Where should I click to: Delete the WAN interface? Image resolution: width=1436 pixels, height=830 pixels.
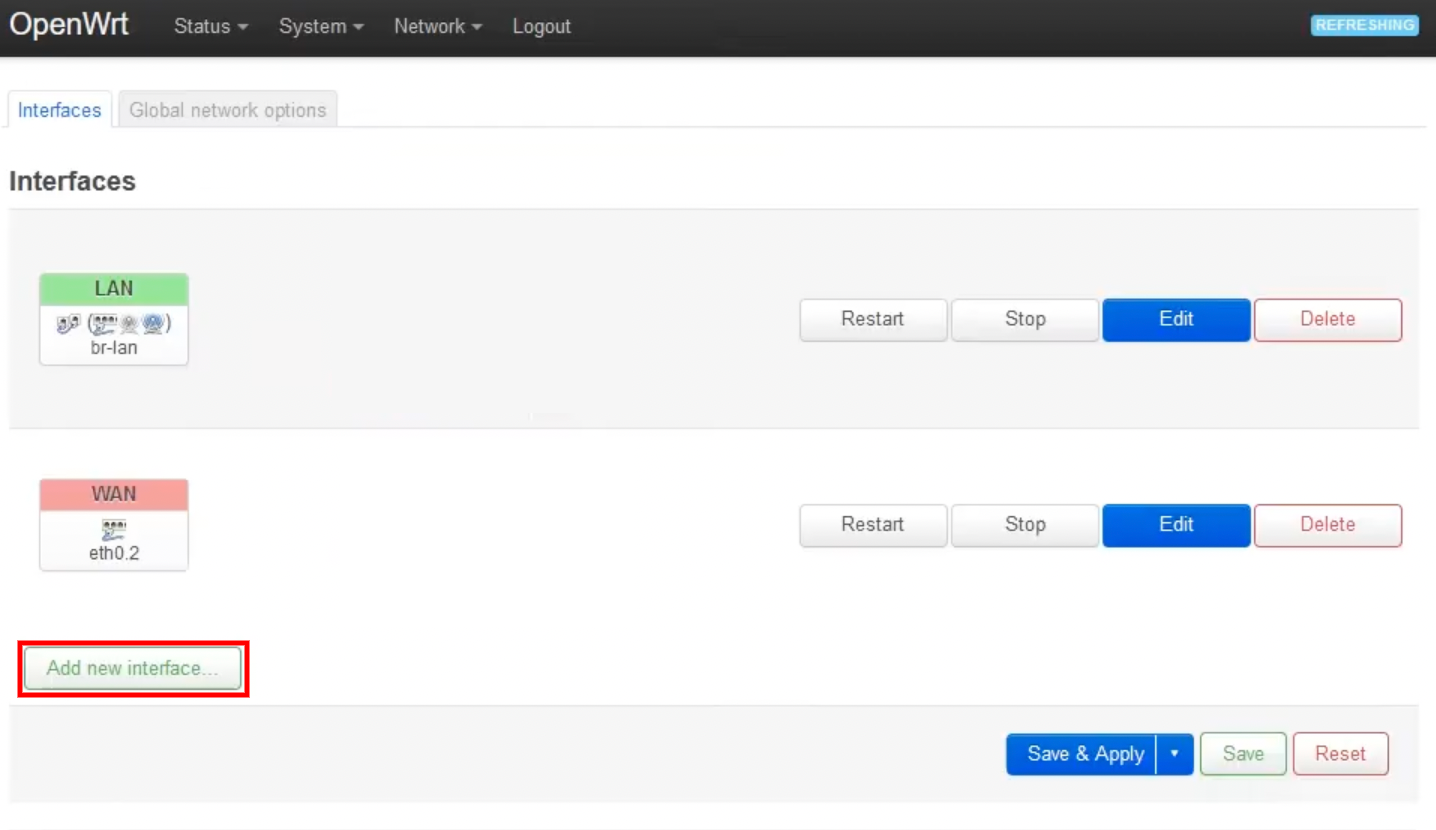(1328, 525)
